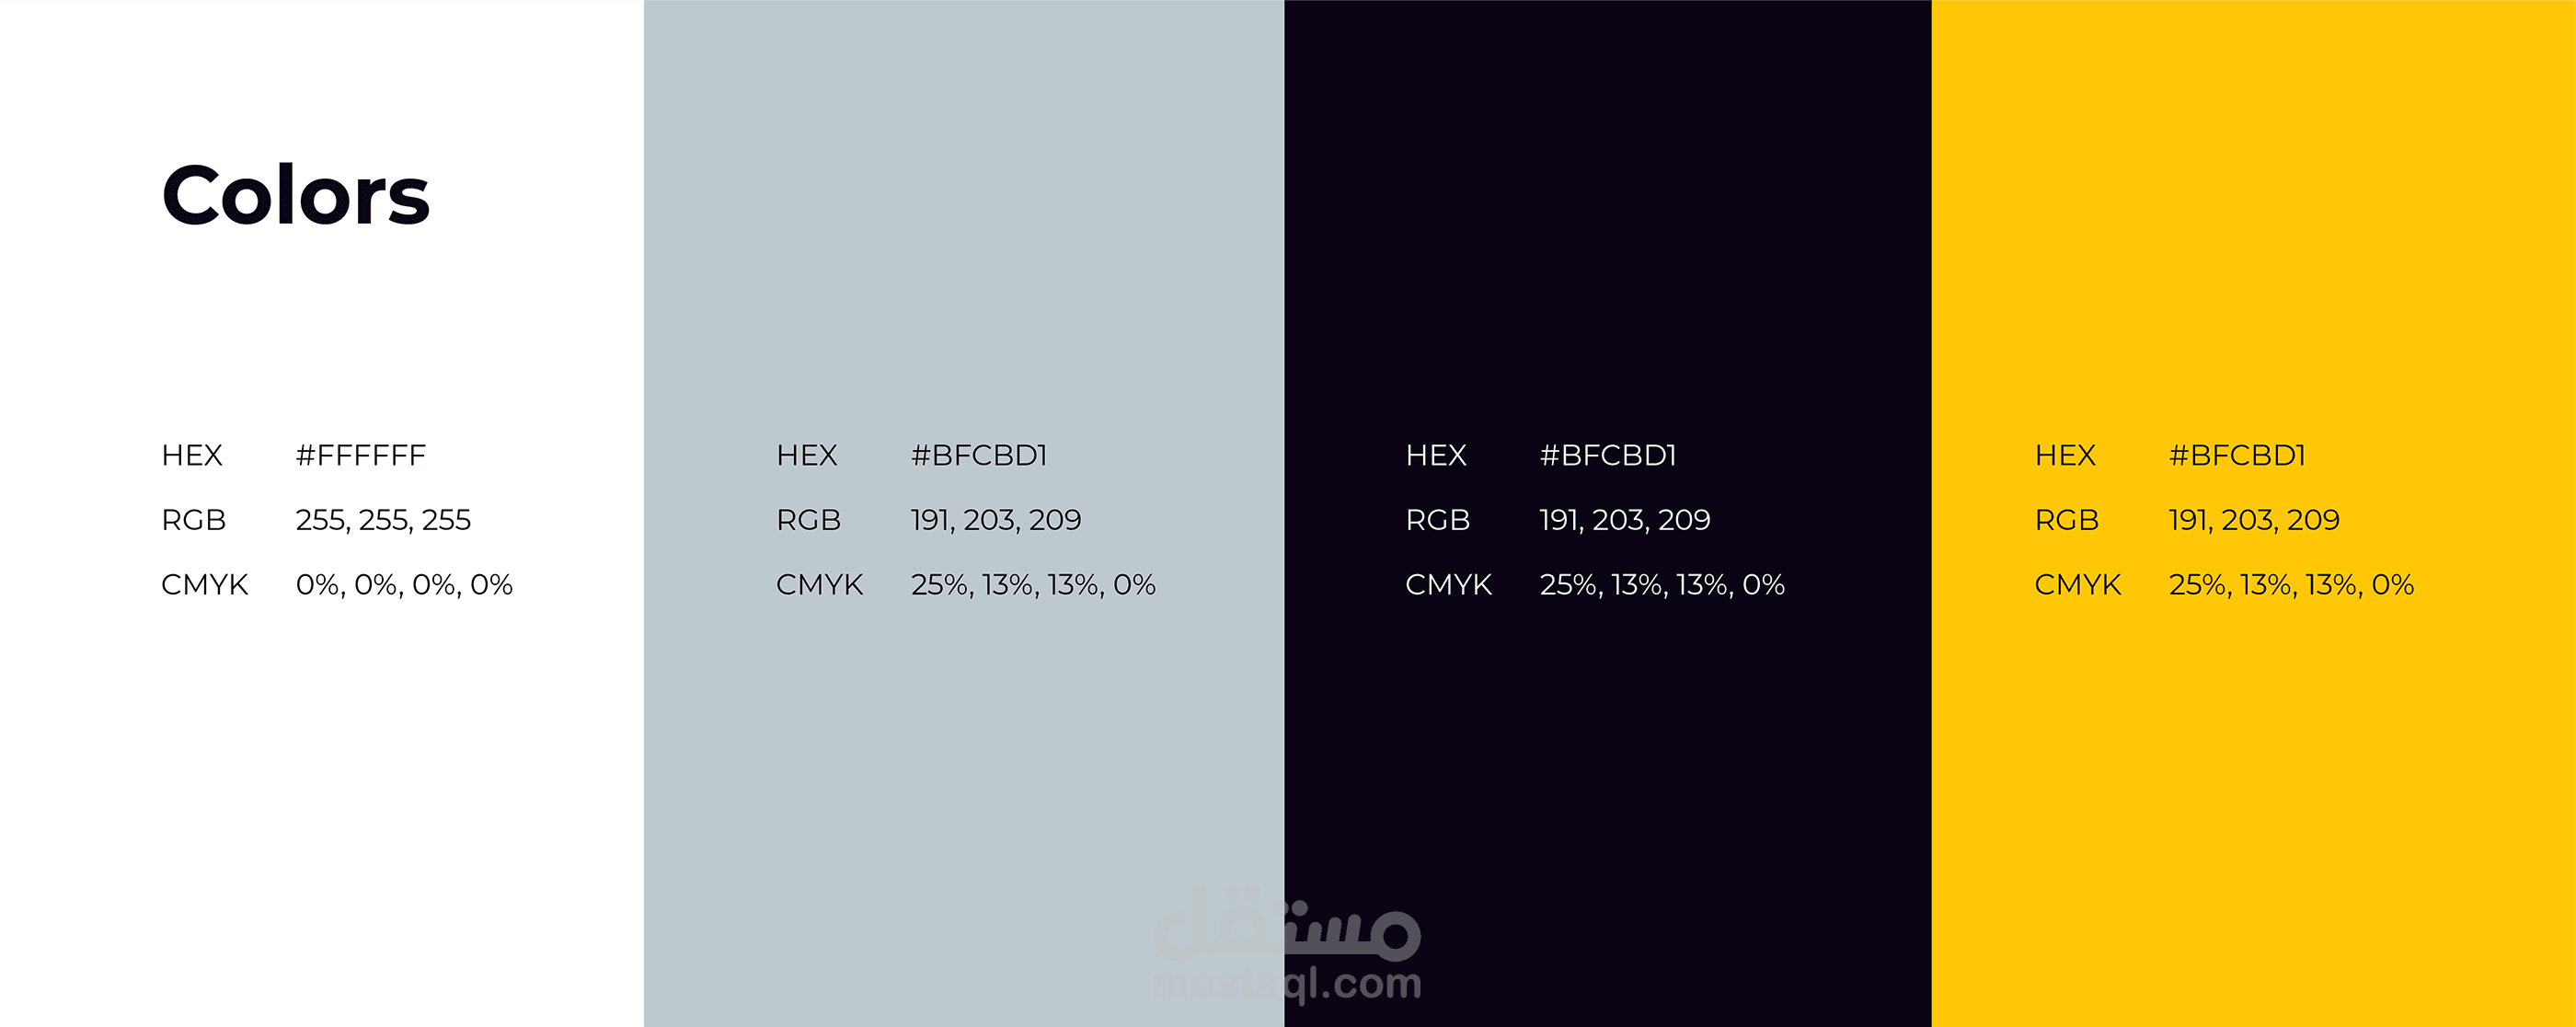Click RGB value on dark panel
2576x1027 pixels.
(x=1625, y=520)
